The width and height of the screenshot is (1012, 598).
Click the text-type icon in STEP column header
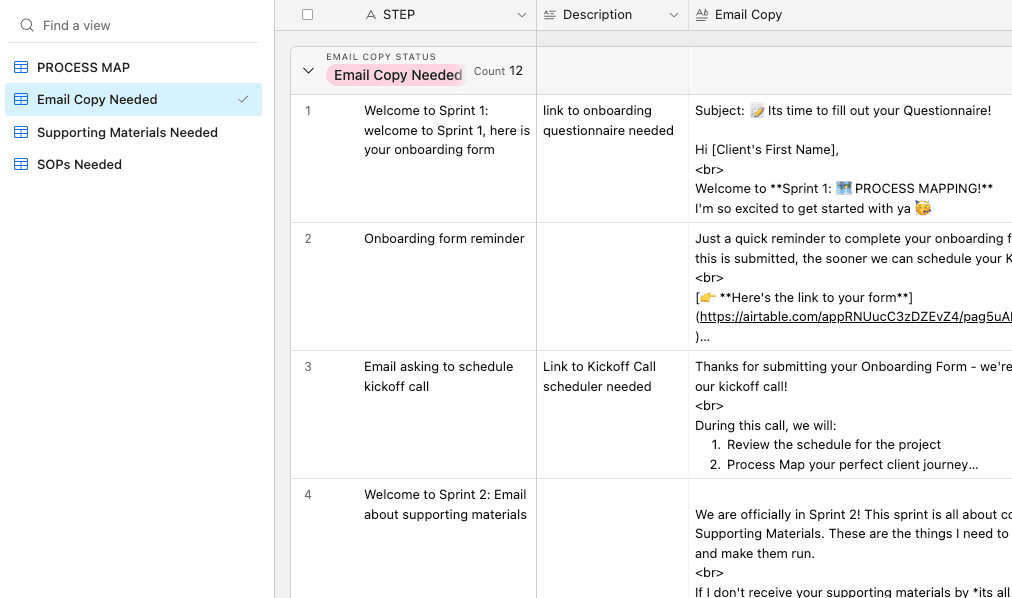click(370, 15)
